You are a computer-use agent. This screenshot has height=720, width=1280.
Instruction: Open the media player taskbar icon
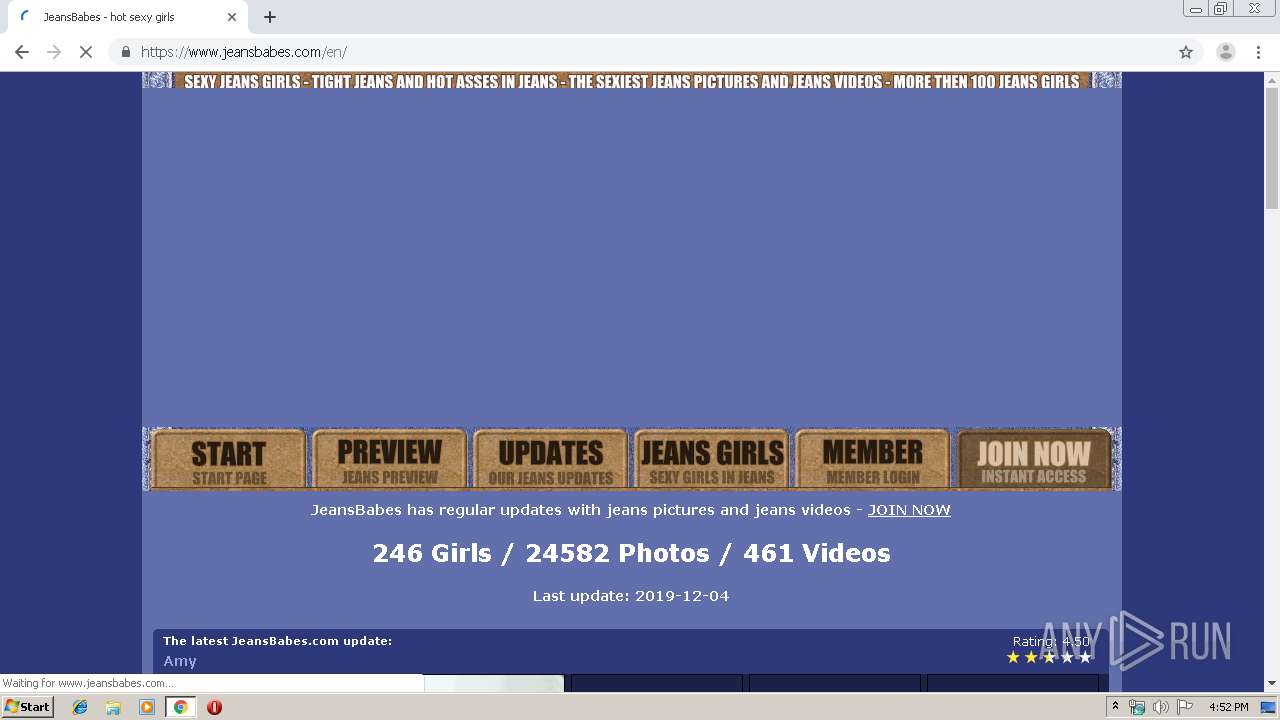[147, 707]
